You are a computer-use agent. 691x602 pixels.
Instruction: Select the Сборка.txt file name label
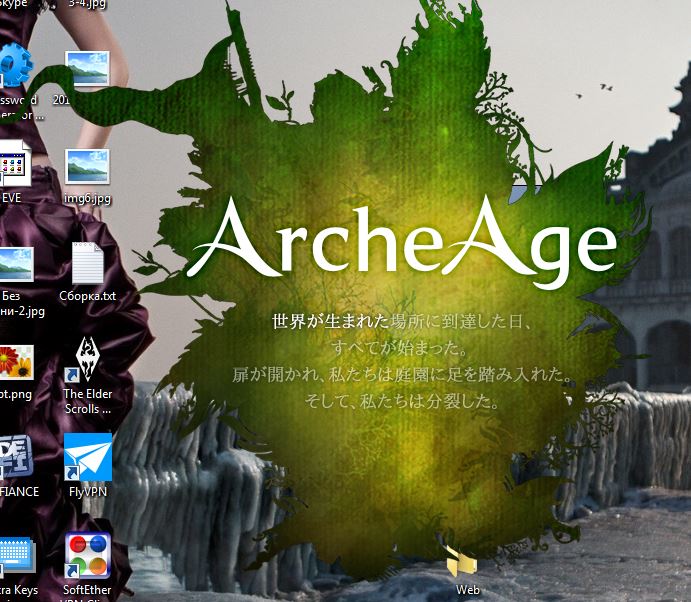pos(88,296)
